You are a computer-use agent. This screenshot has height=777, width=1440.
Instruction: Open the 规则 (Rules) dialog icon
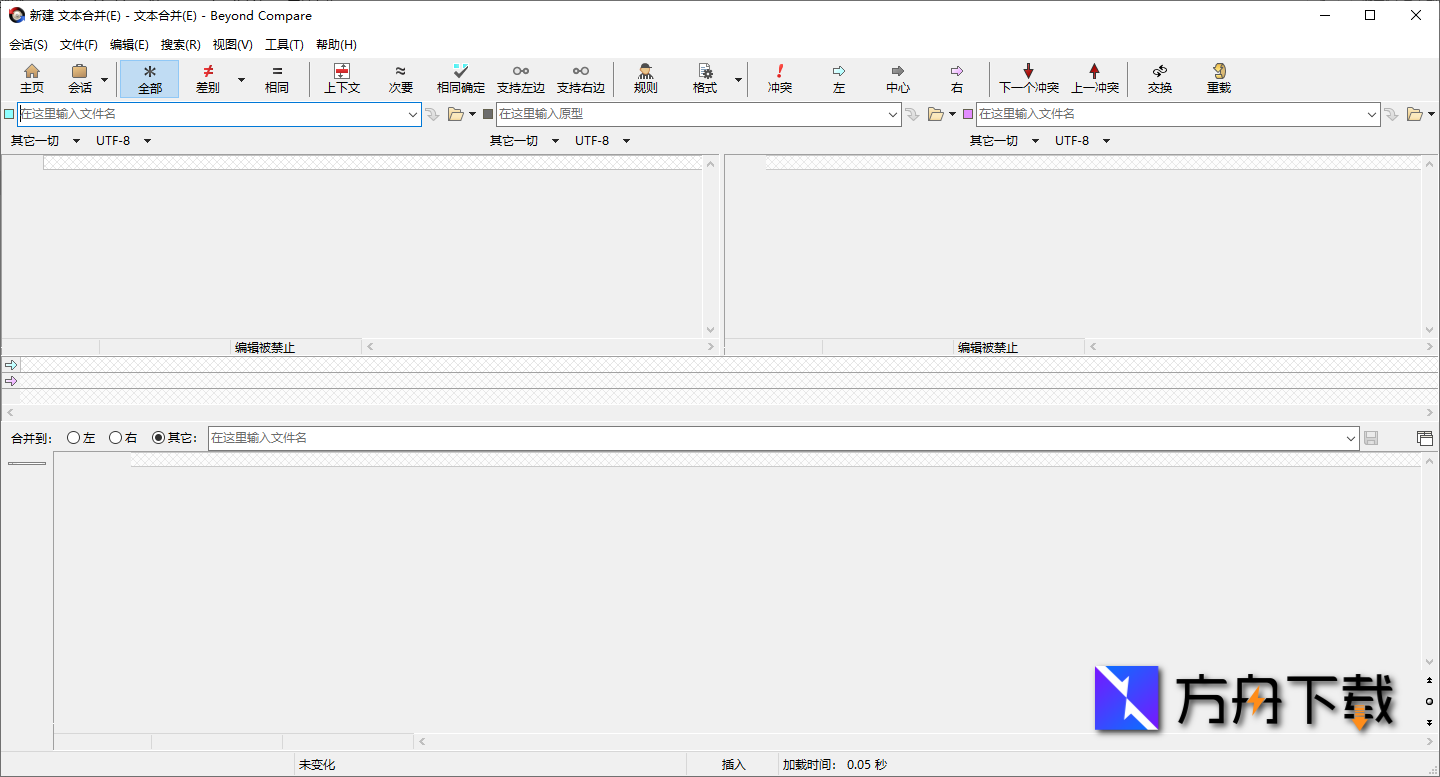[x=645, y=78]
